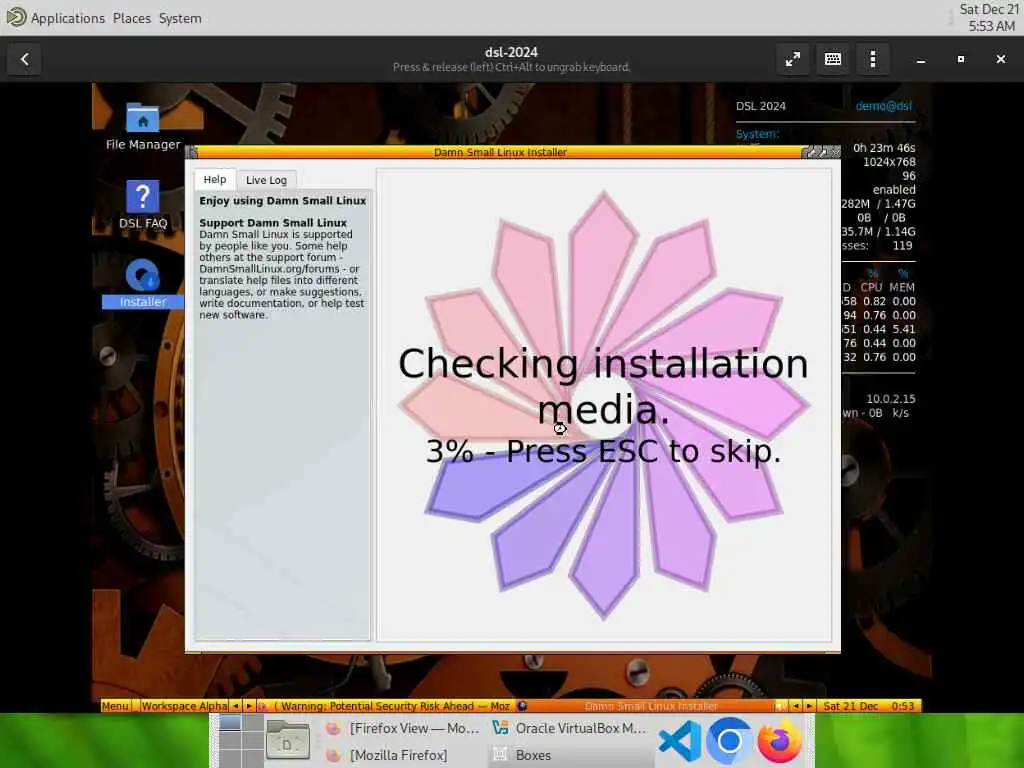Click Enjoy using Damn Small Linux heading

click(283, 200)
